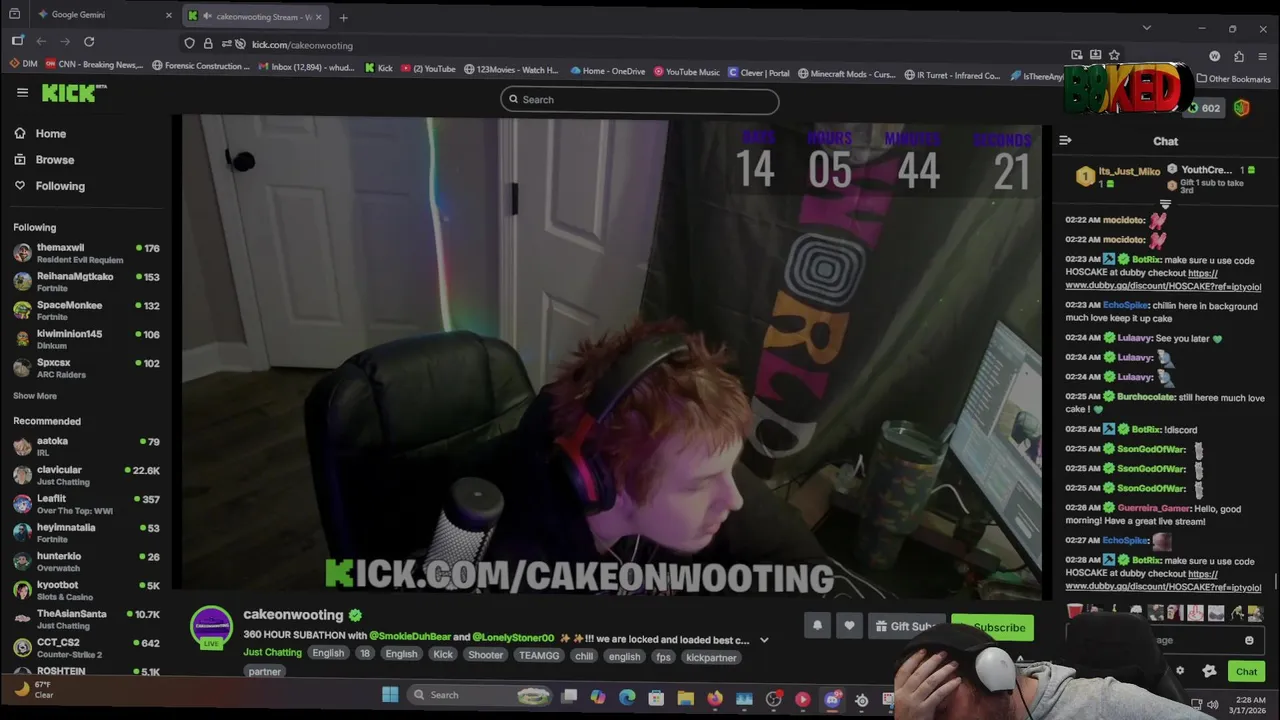Open the list all tabs dropdown
1280x720 pixels.
click(x=1146, y=28)
